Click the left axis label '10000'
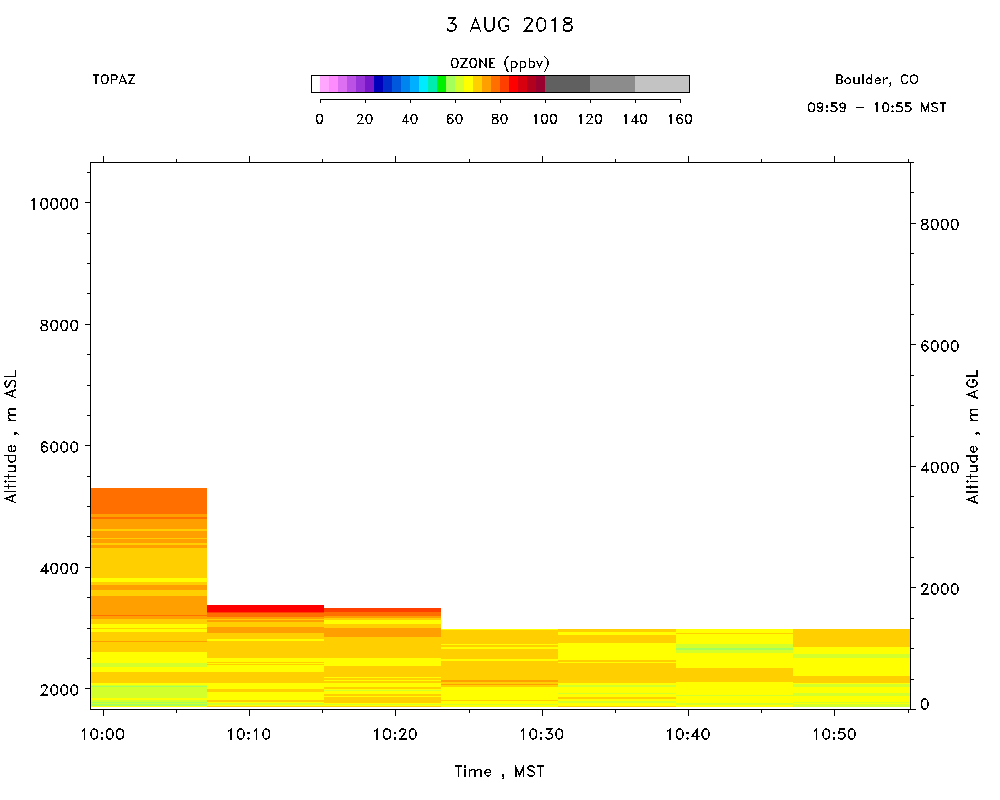The width and height of the screenshot is (1000, 800). 54,204
